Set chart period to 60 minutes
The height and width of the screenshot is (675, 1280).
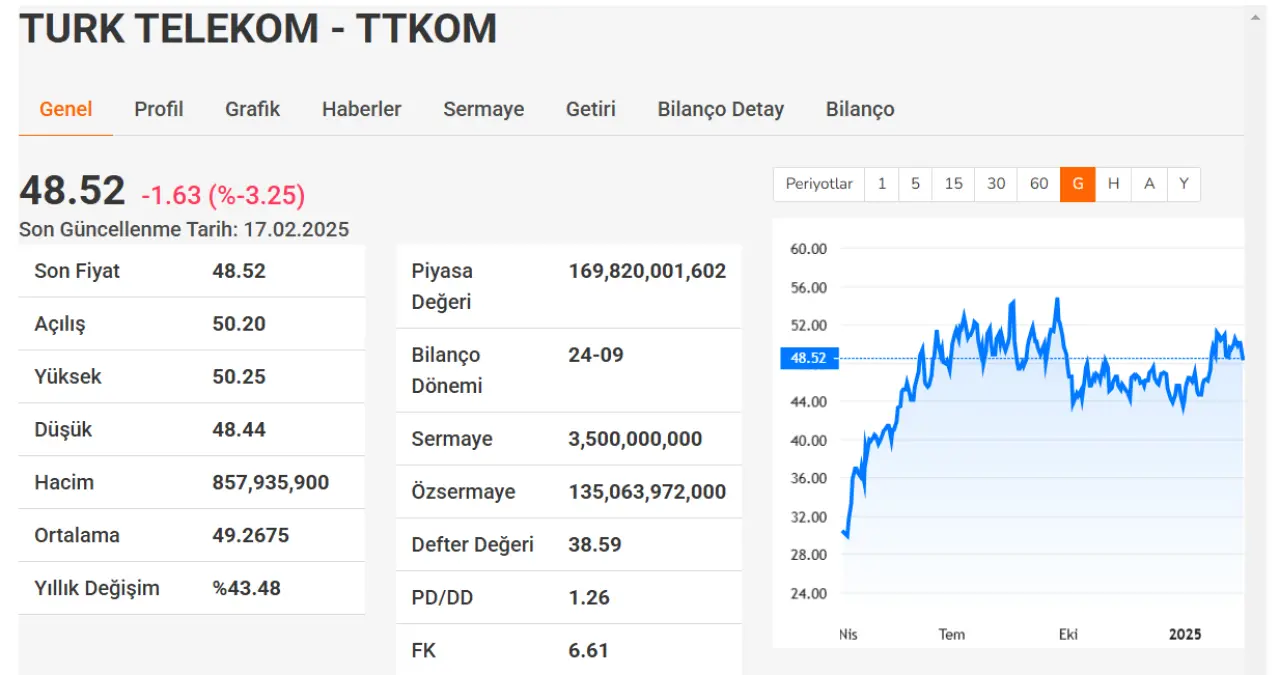pyautogui.click(x=1039, y=184)
